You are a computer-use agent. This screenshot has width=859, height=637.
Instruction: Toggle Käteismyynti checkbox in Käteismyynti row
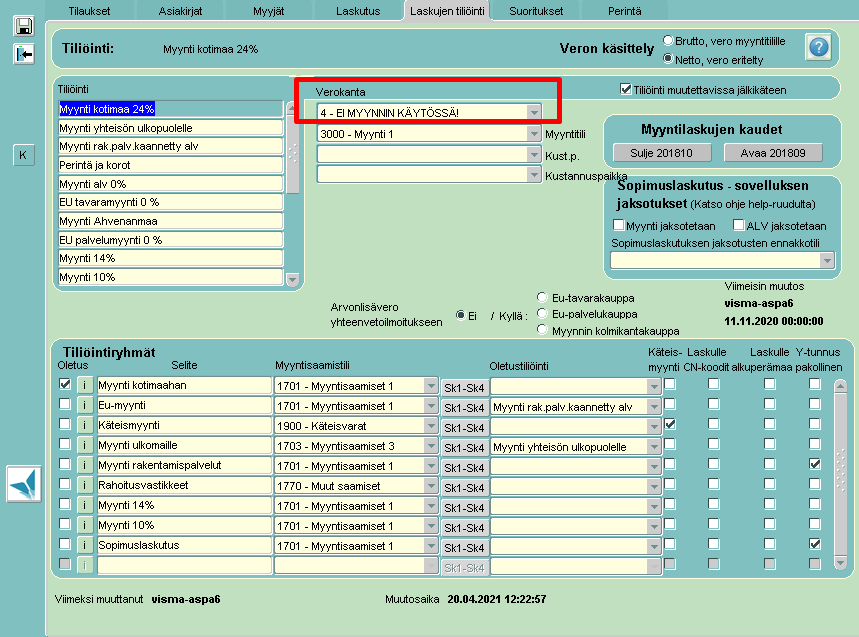[670, 424]
